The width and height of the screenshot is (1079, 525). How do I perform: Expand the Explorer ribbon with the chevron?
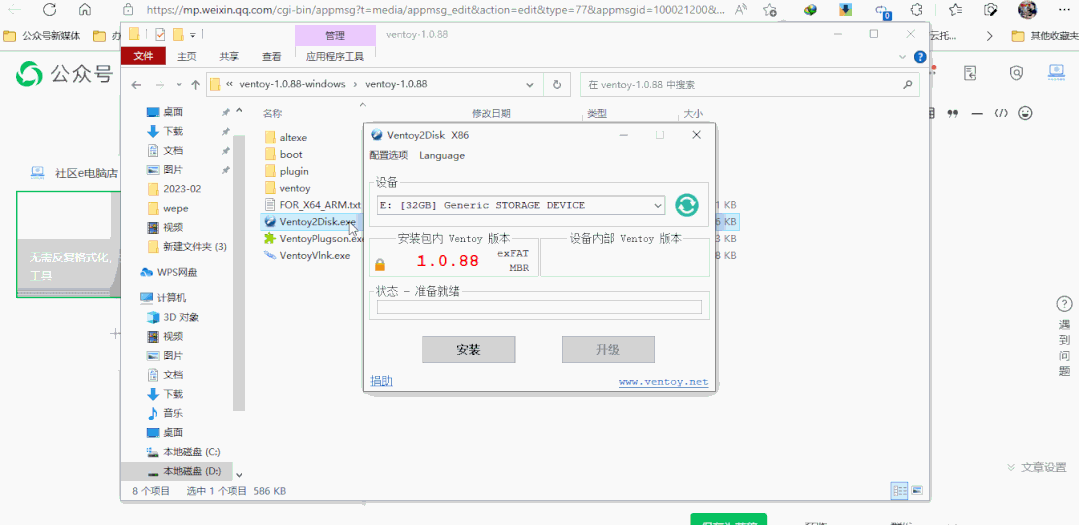coord(903,57)
